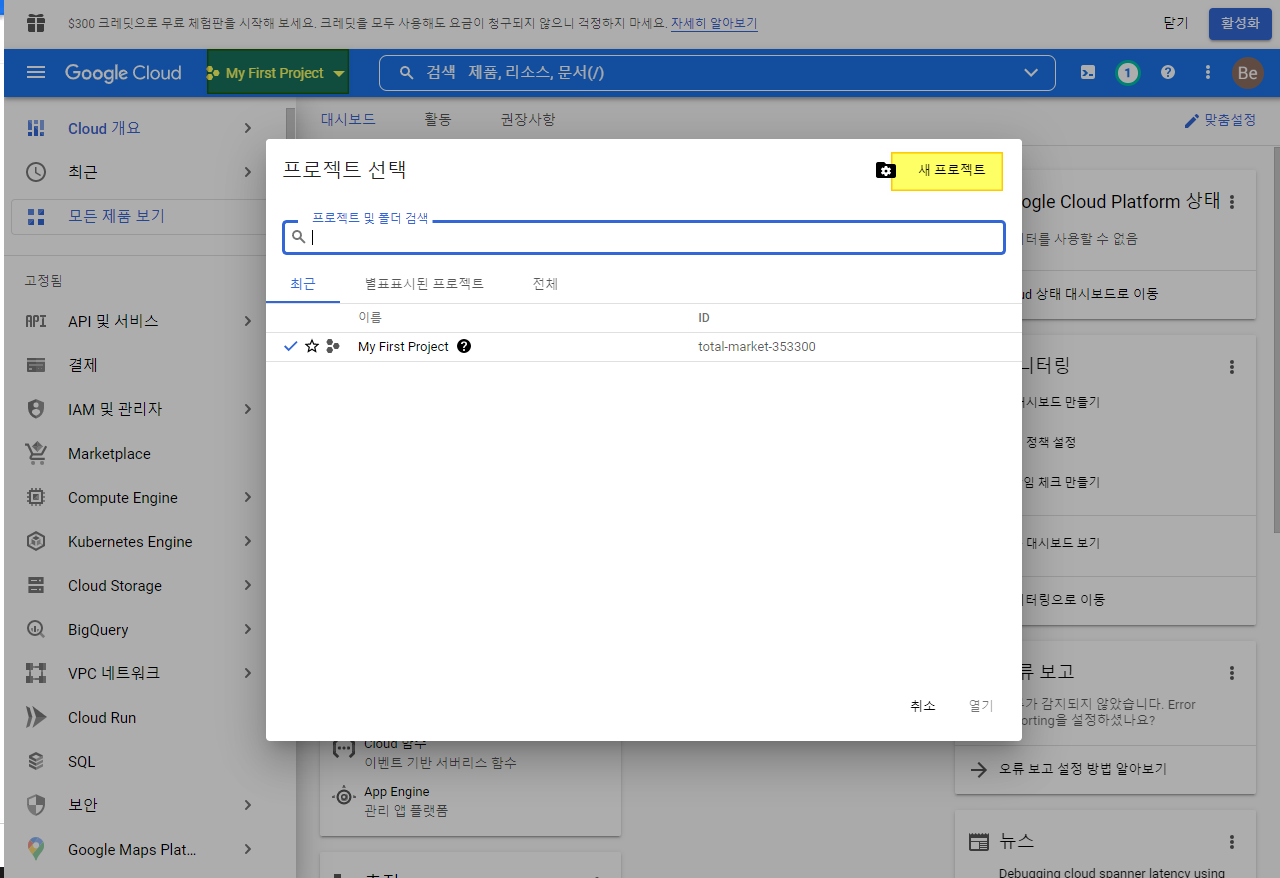Click the Compute Engine chip icon
This screenshot has width=1280, height=878.
pyautogui.click(x=36, y=497)
